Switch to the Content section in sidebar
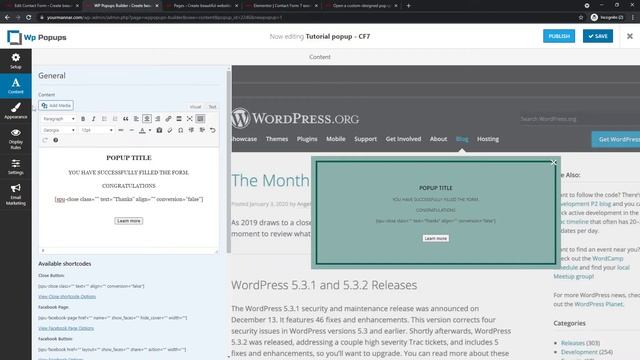 pyautogui.click(x=16, y=86)
